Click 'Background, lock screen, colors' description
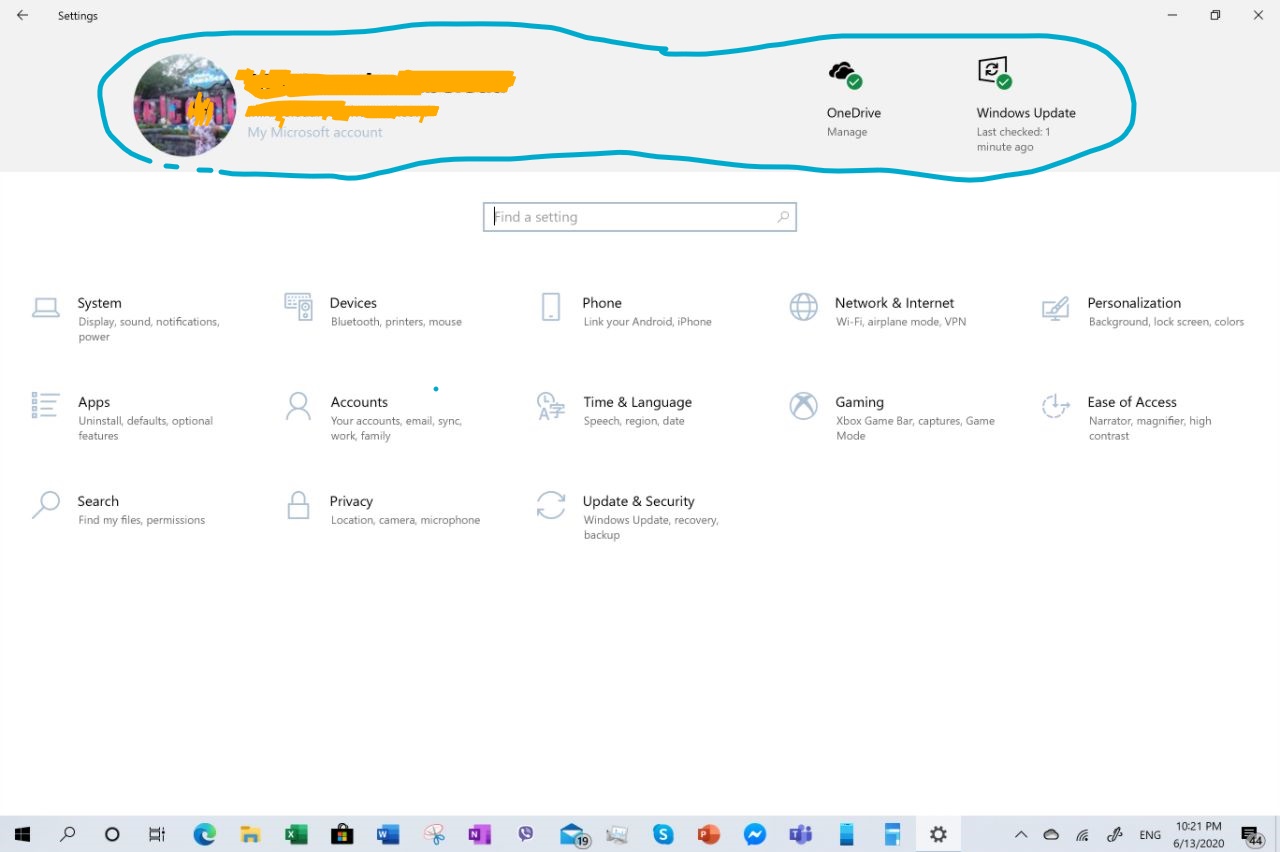The height and width of the screenshot is (852, 1280). click(x=1166, y=322)
